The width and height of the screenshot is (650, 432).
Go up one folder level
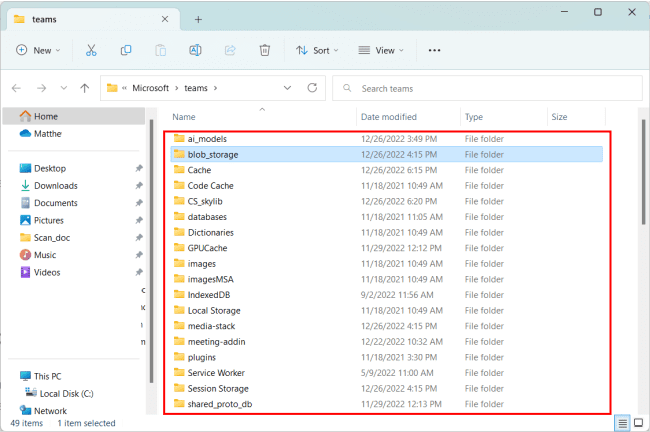tap(87, 88)
